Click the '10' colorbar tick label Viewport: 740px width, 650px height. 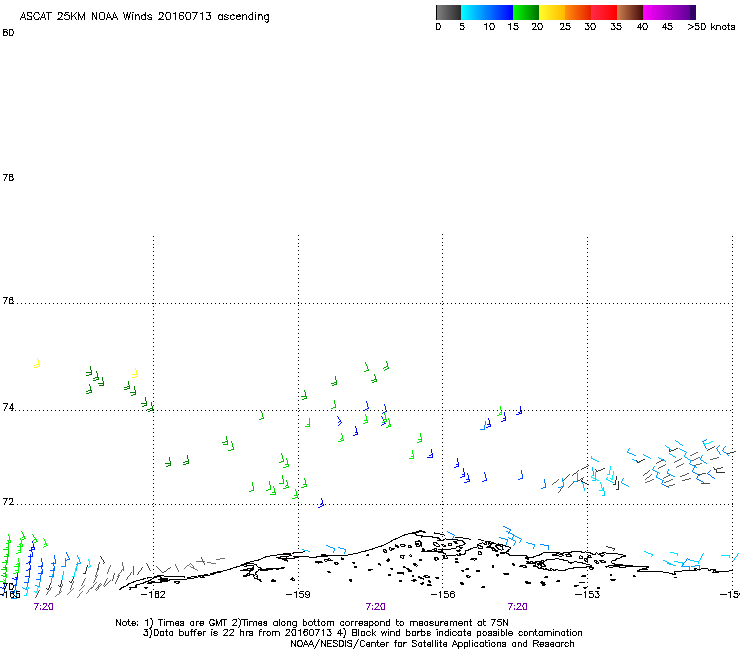(x=489, y=27)
